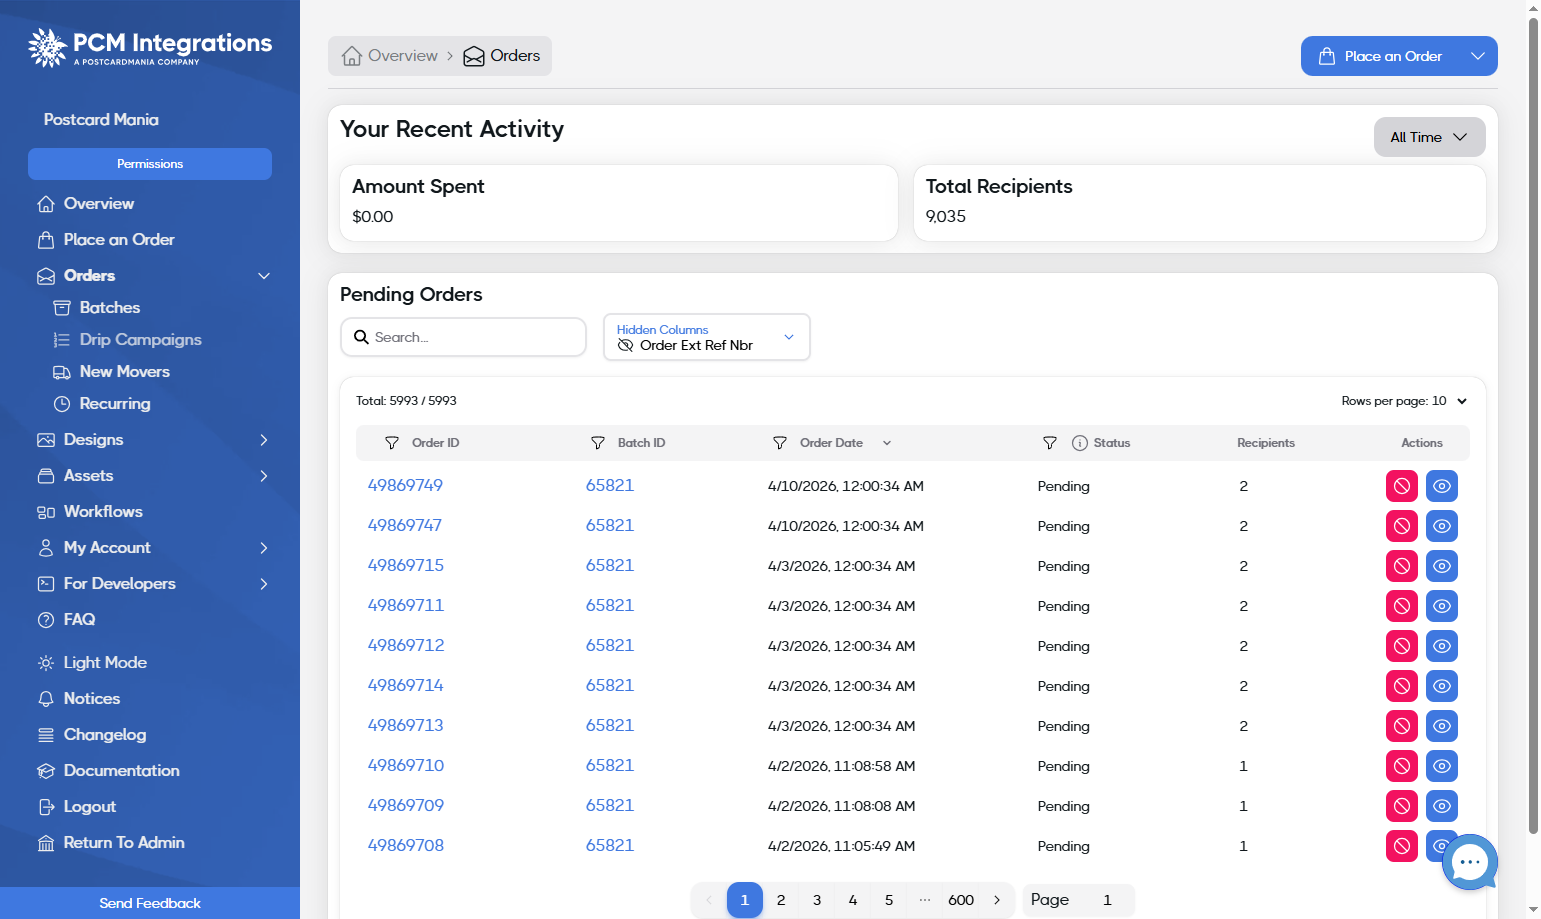Open Recurring in sidebar

[x=102, y=404]
